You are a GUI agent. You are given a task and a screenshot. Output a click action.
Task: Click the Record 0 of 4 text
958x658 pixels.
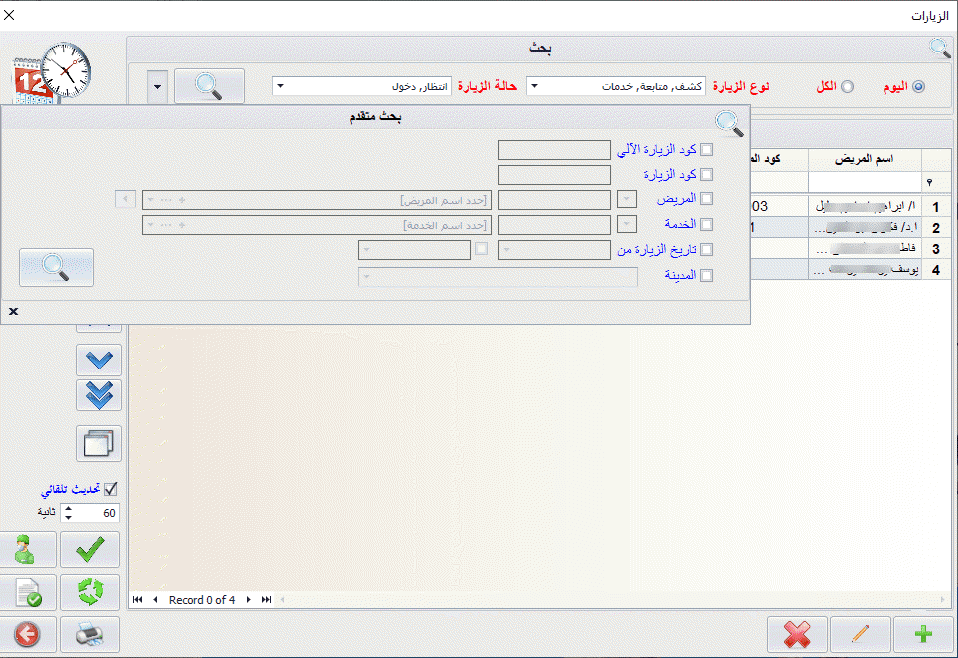pyautogui.click(x=202, y=600)
